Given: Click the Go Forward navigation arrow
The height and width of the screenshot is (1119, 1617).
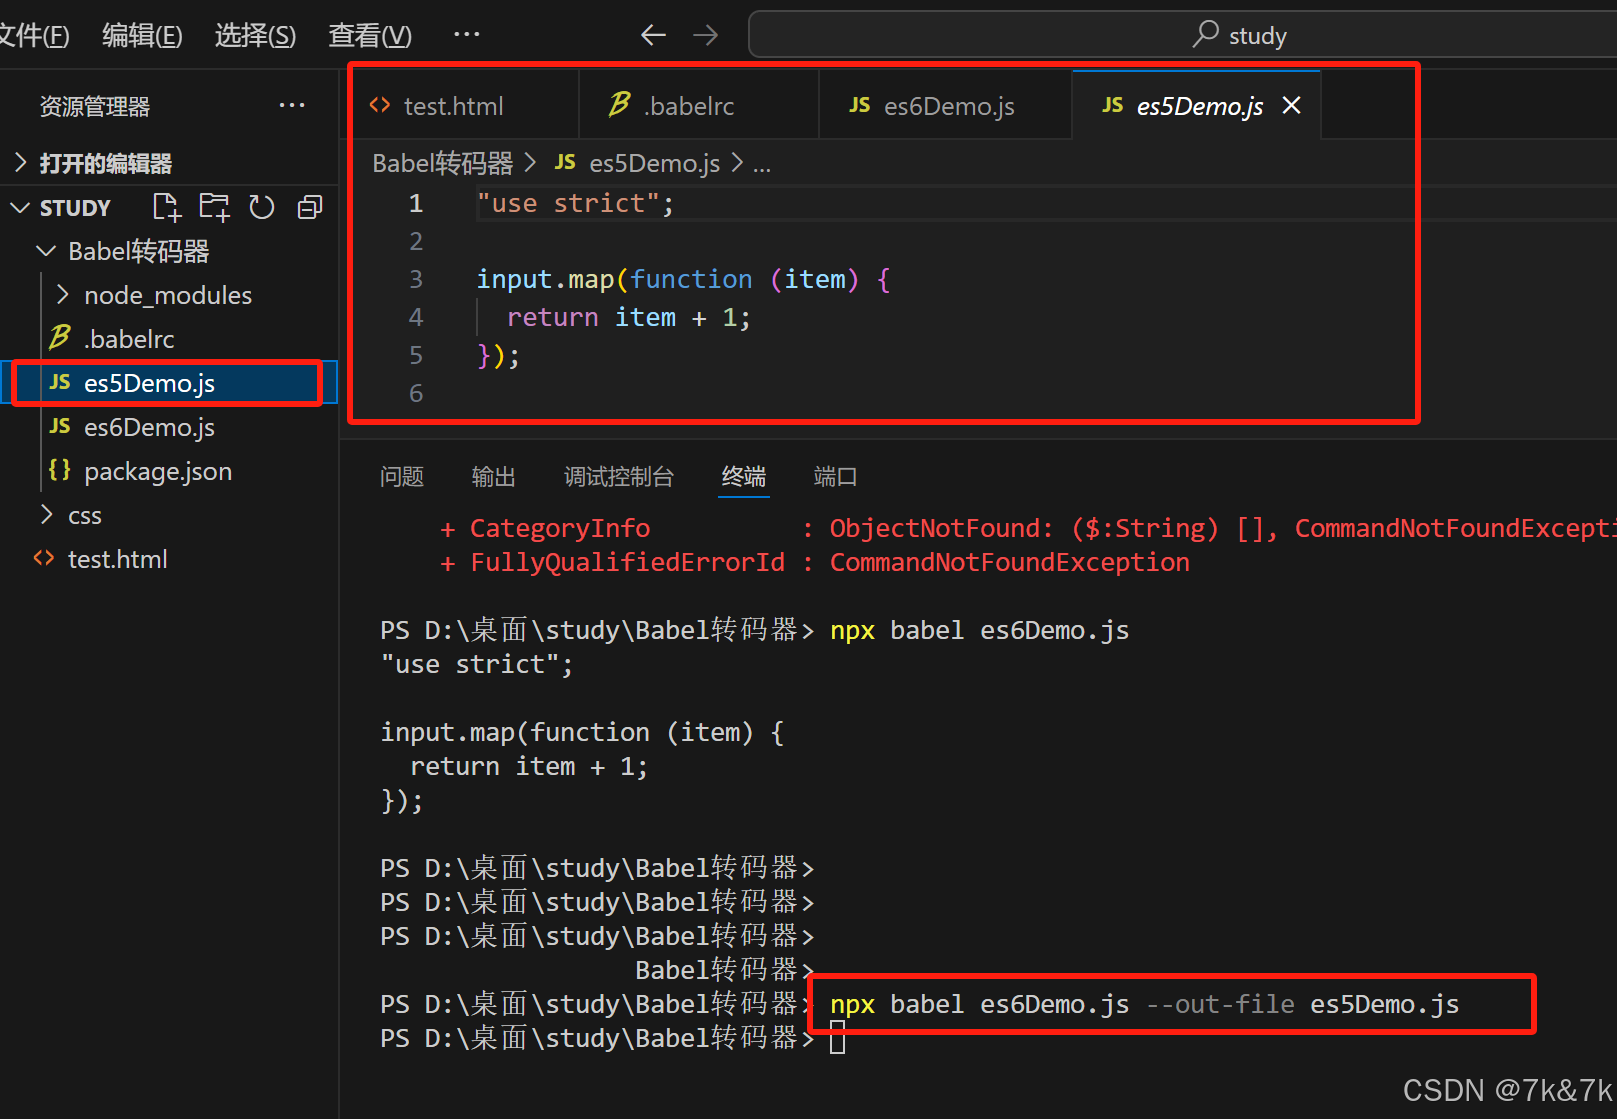Looking at the screenshot, I should [x=706, y=34].
